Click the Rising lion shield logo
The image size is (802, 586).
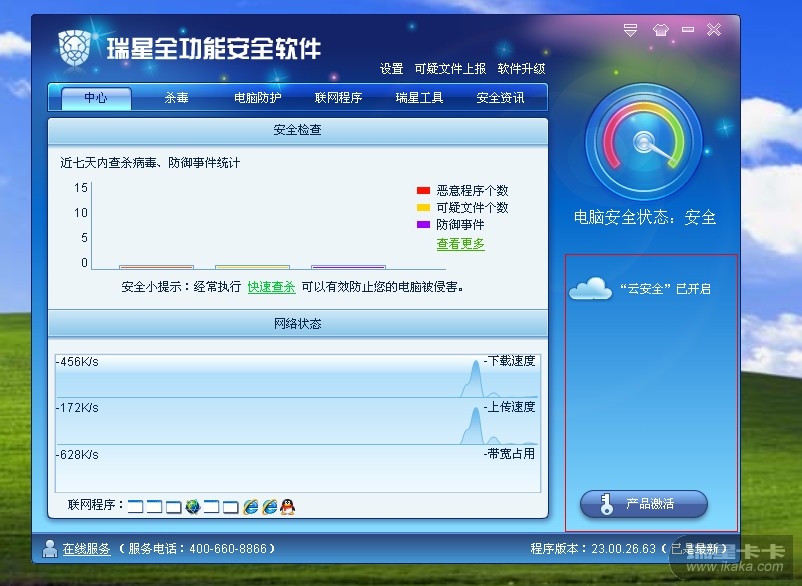click(x=75, y=47)
